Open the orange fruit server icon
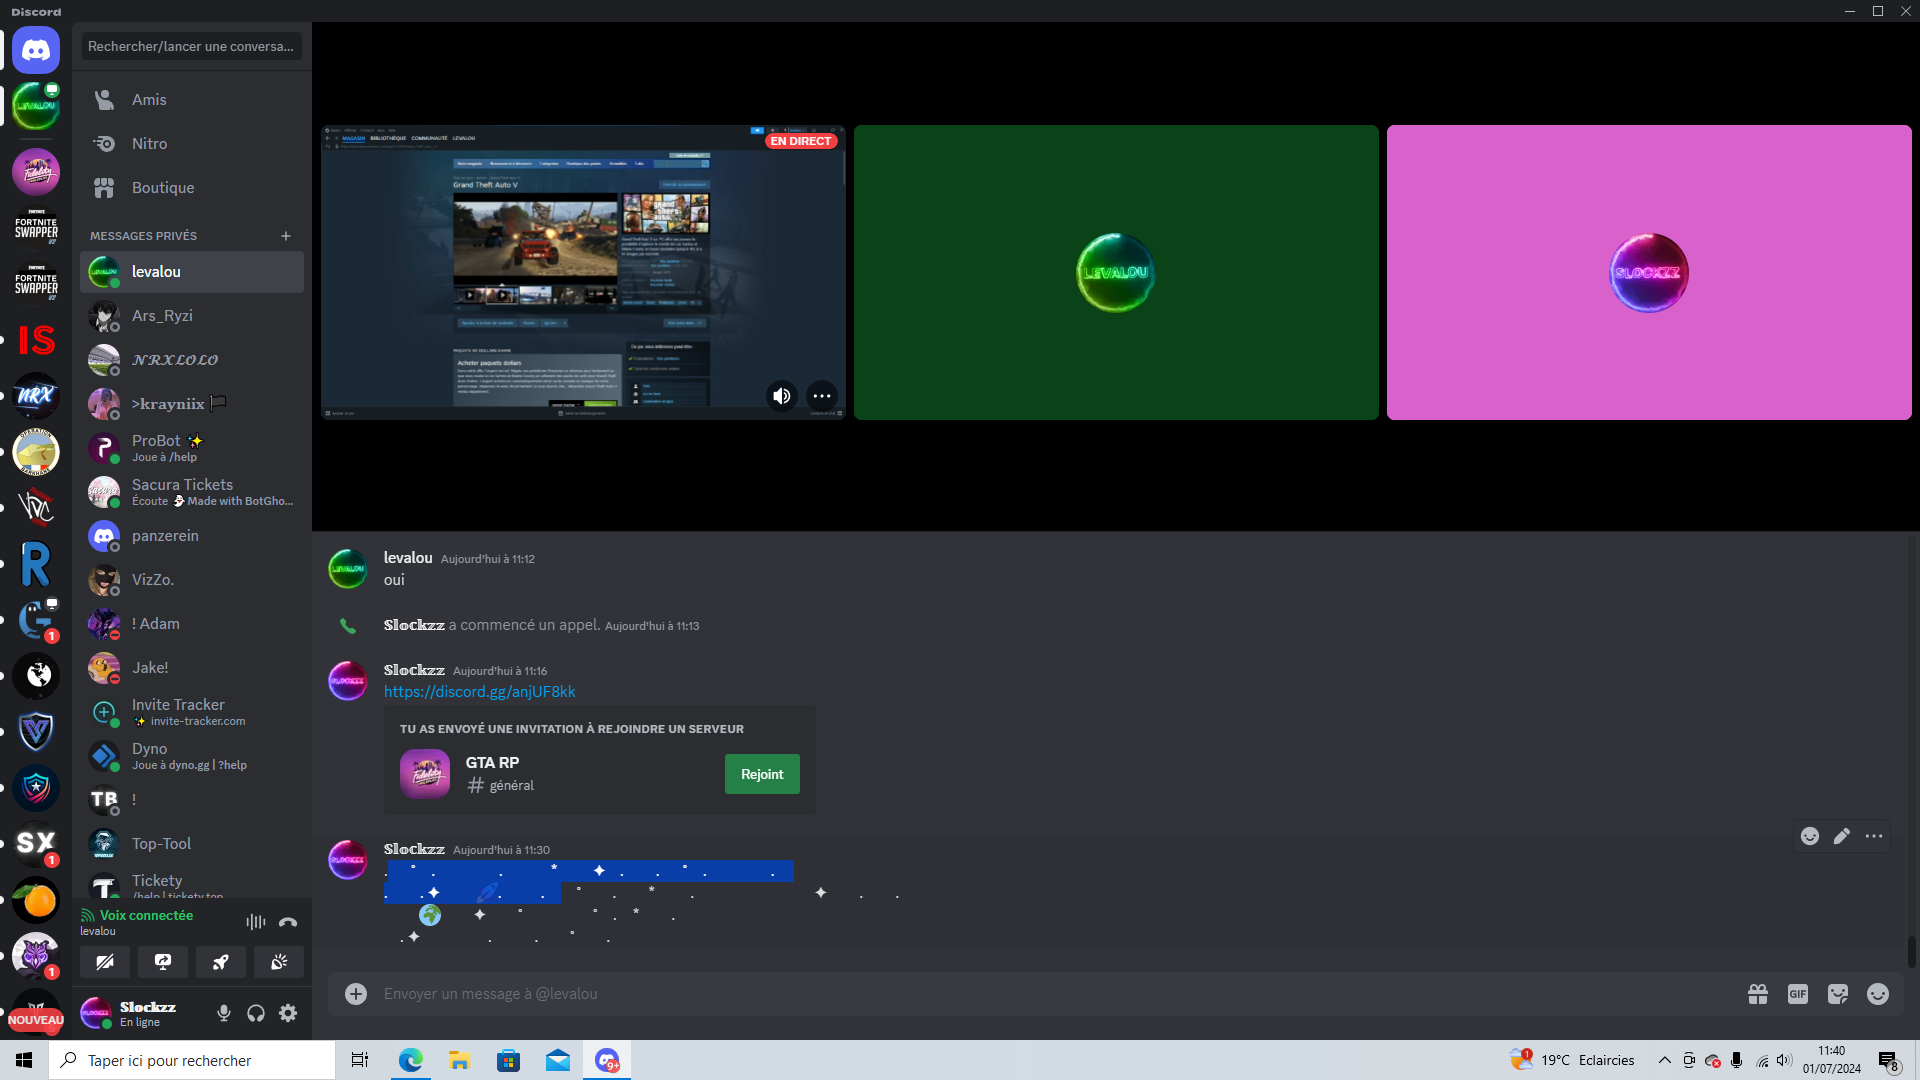The image size is (1920, 1080). click(36, 900)
